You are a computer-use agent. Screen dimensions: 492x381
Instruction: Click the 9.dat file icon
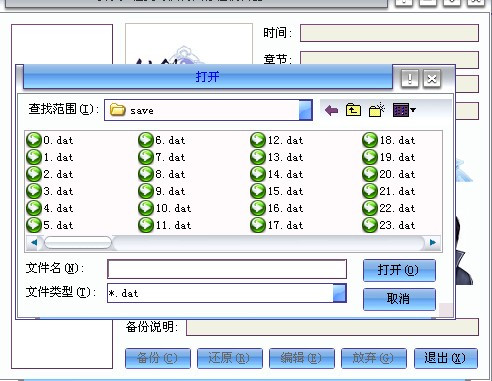[146, 191]
